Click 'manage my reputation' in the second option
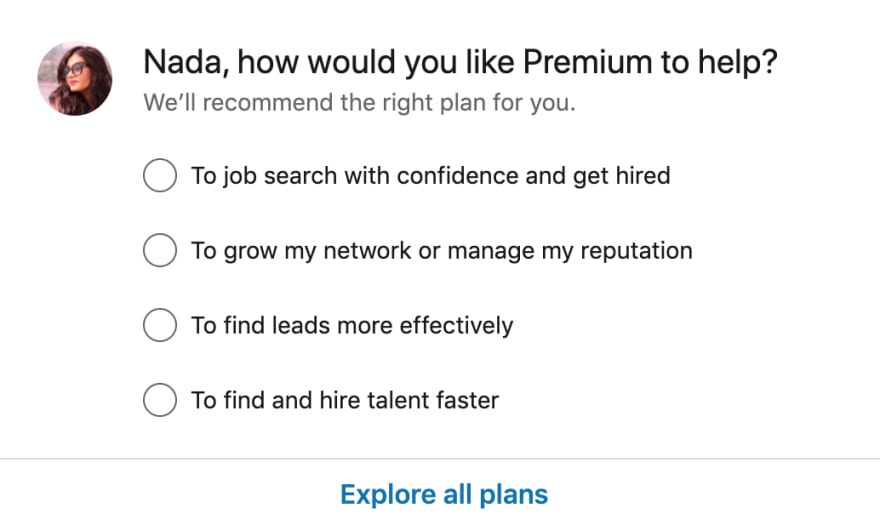 point(570,251)
